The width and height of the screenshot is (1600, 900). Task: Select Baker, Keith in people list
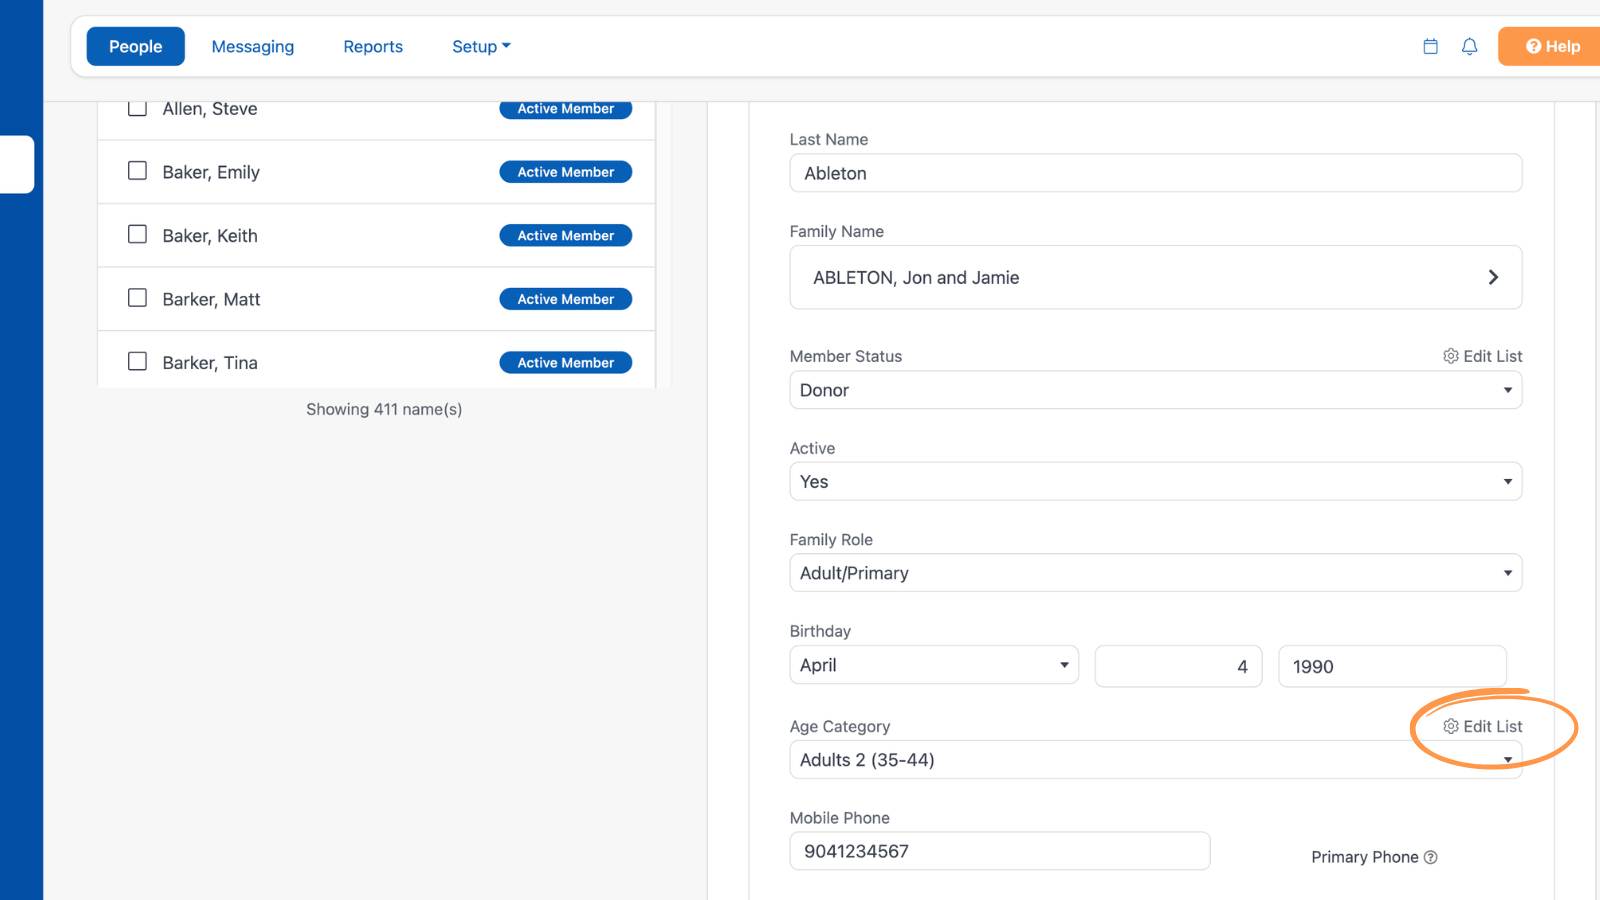tap(210, 236)
